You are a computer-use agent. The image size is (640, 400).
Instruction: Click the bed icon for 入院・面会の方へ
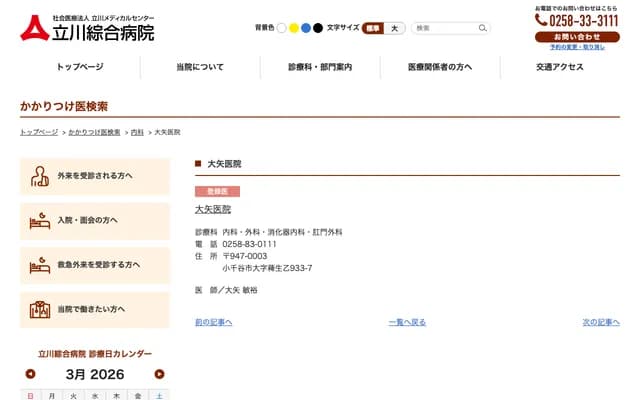pyautogui.click(x=40, y=221)
